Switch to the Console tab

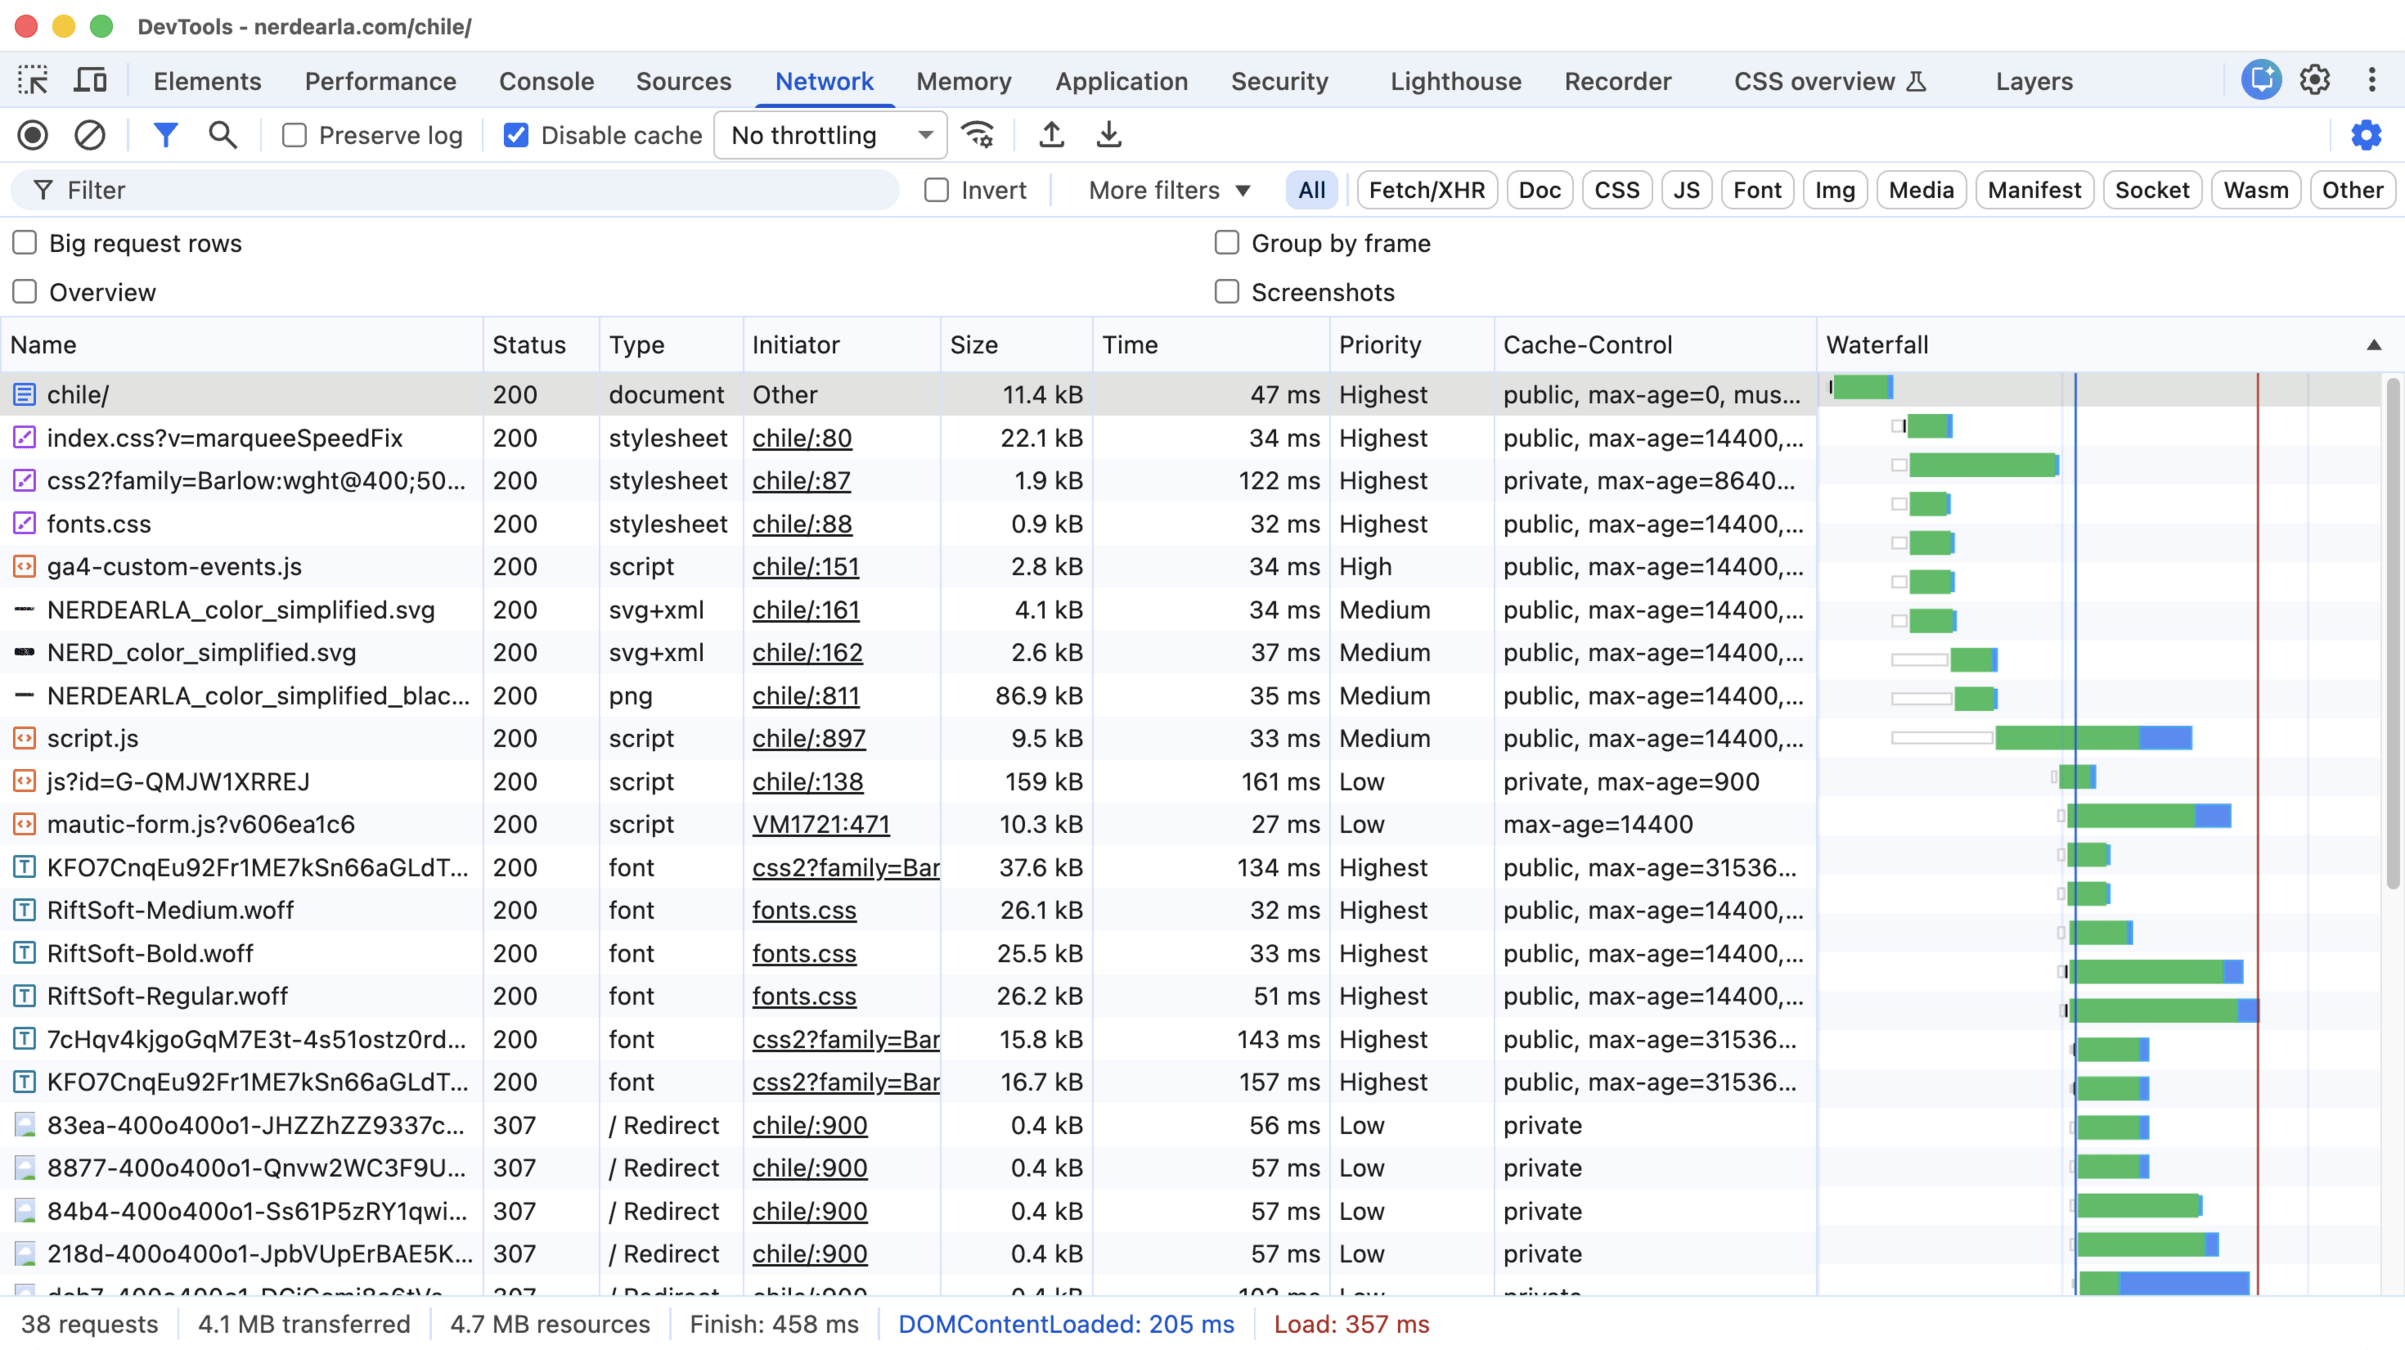[546, 81]
